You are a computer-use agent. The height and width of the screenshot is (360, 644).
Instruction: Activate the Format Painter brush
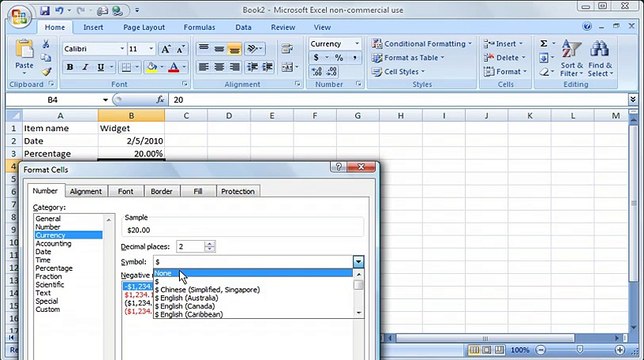point(46,72)
